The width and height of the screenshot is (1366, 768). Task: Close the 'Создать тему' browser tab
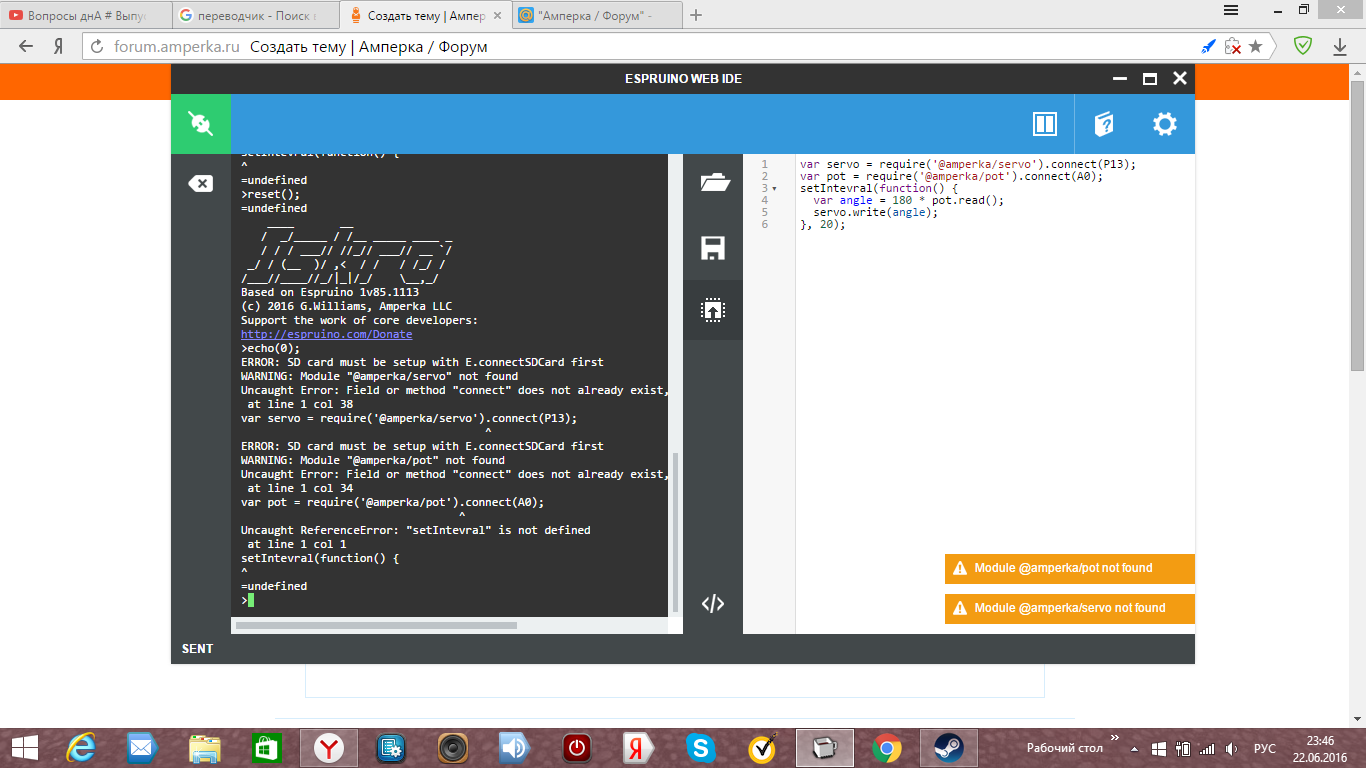[x=497, y=16]
